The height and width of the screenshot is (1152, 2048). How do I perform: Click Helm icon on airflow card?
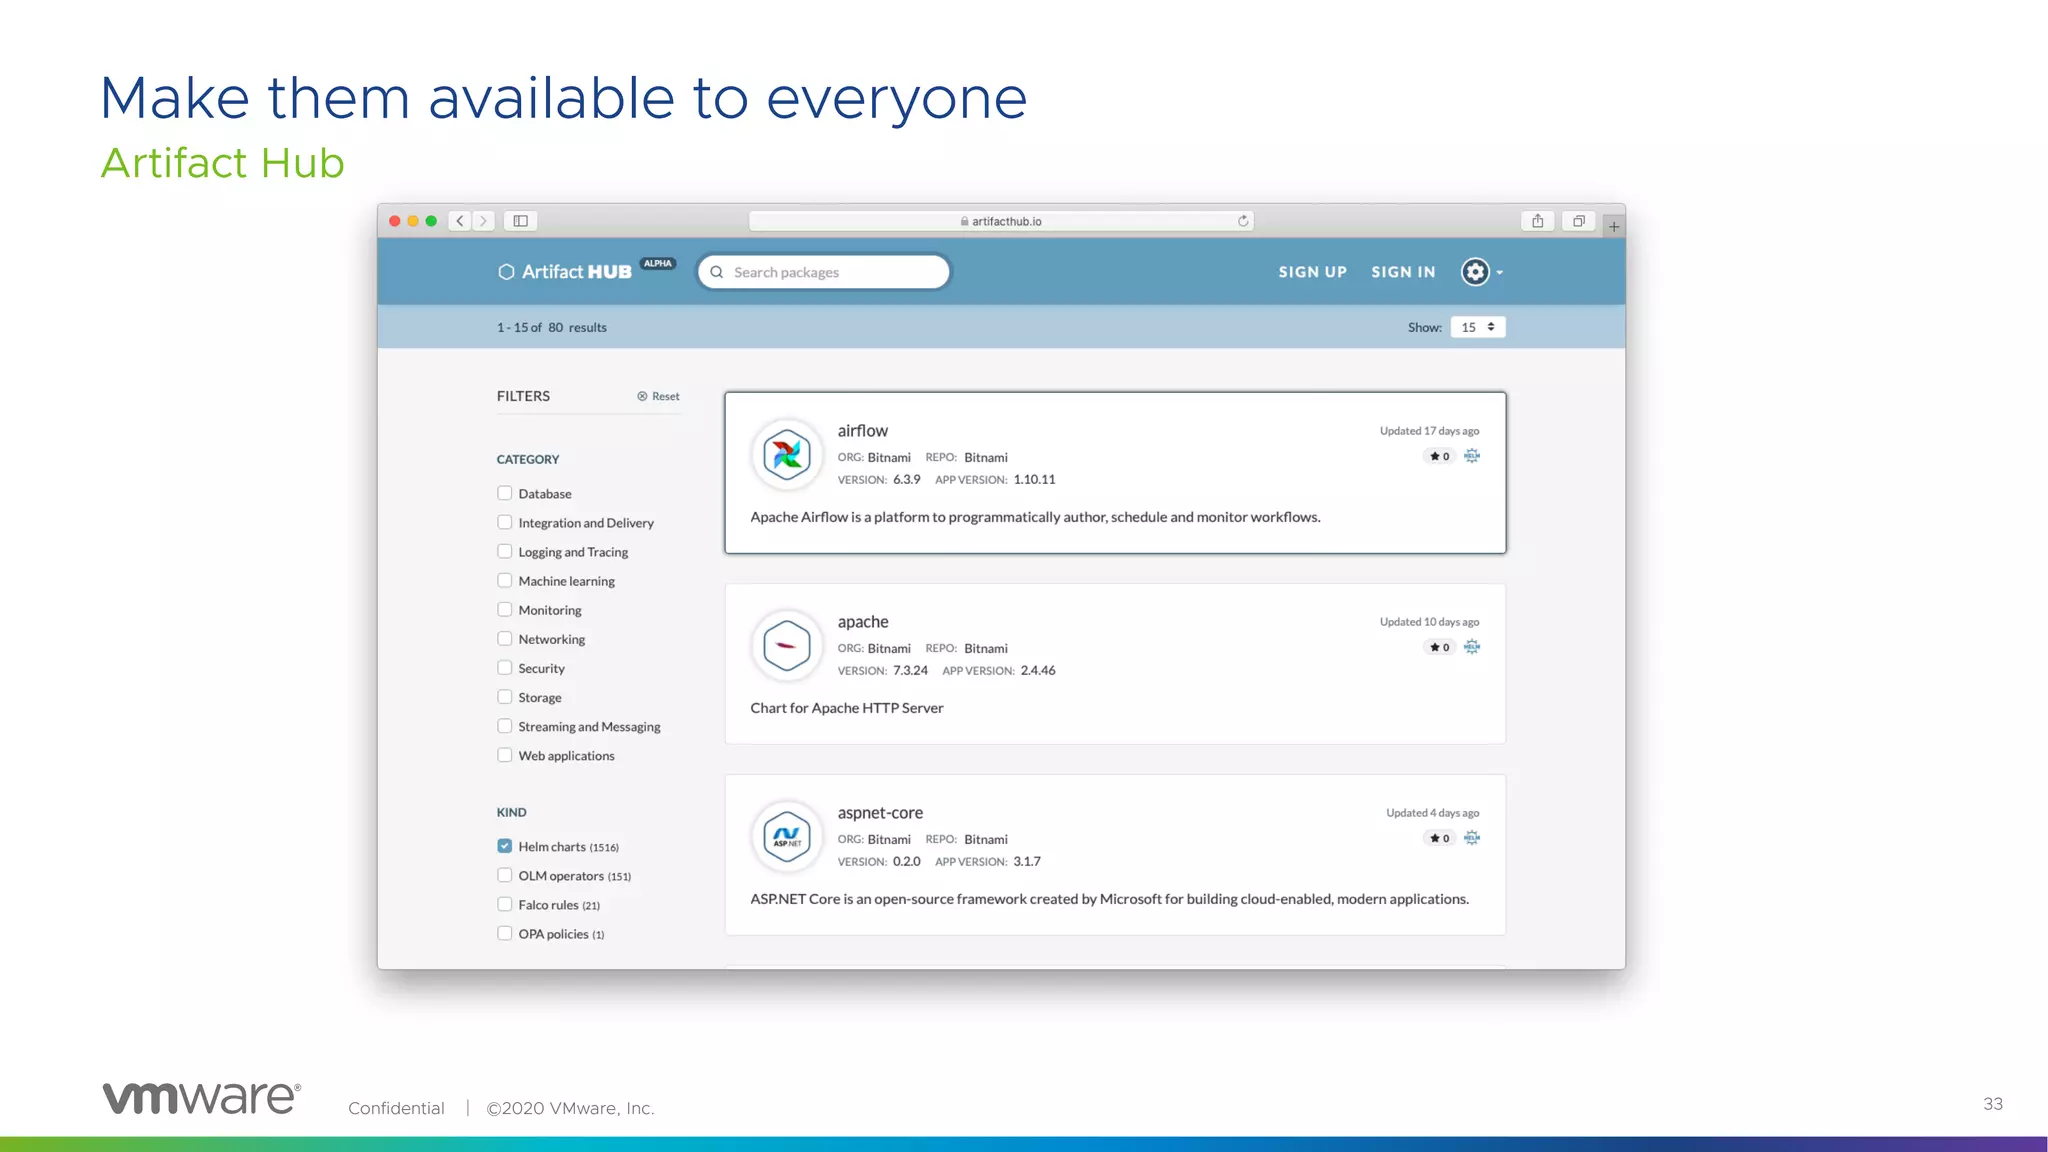[x=1472, y=456]
